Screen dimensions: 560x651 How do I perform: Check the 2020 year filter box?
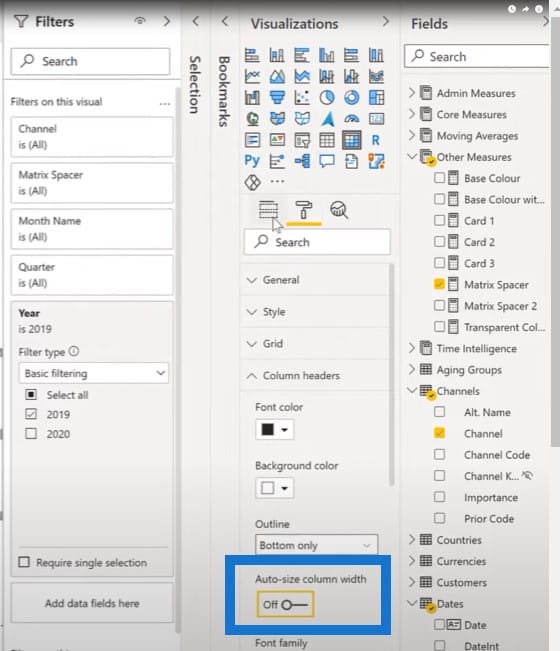tap(31, 434)
